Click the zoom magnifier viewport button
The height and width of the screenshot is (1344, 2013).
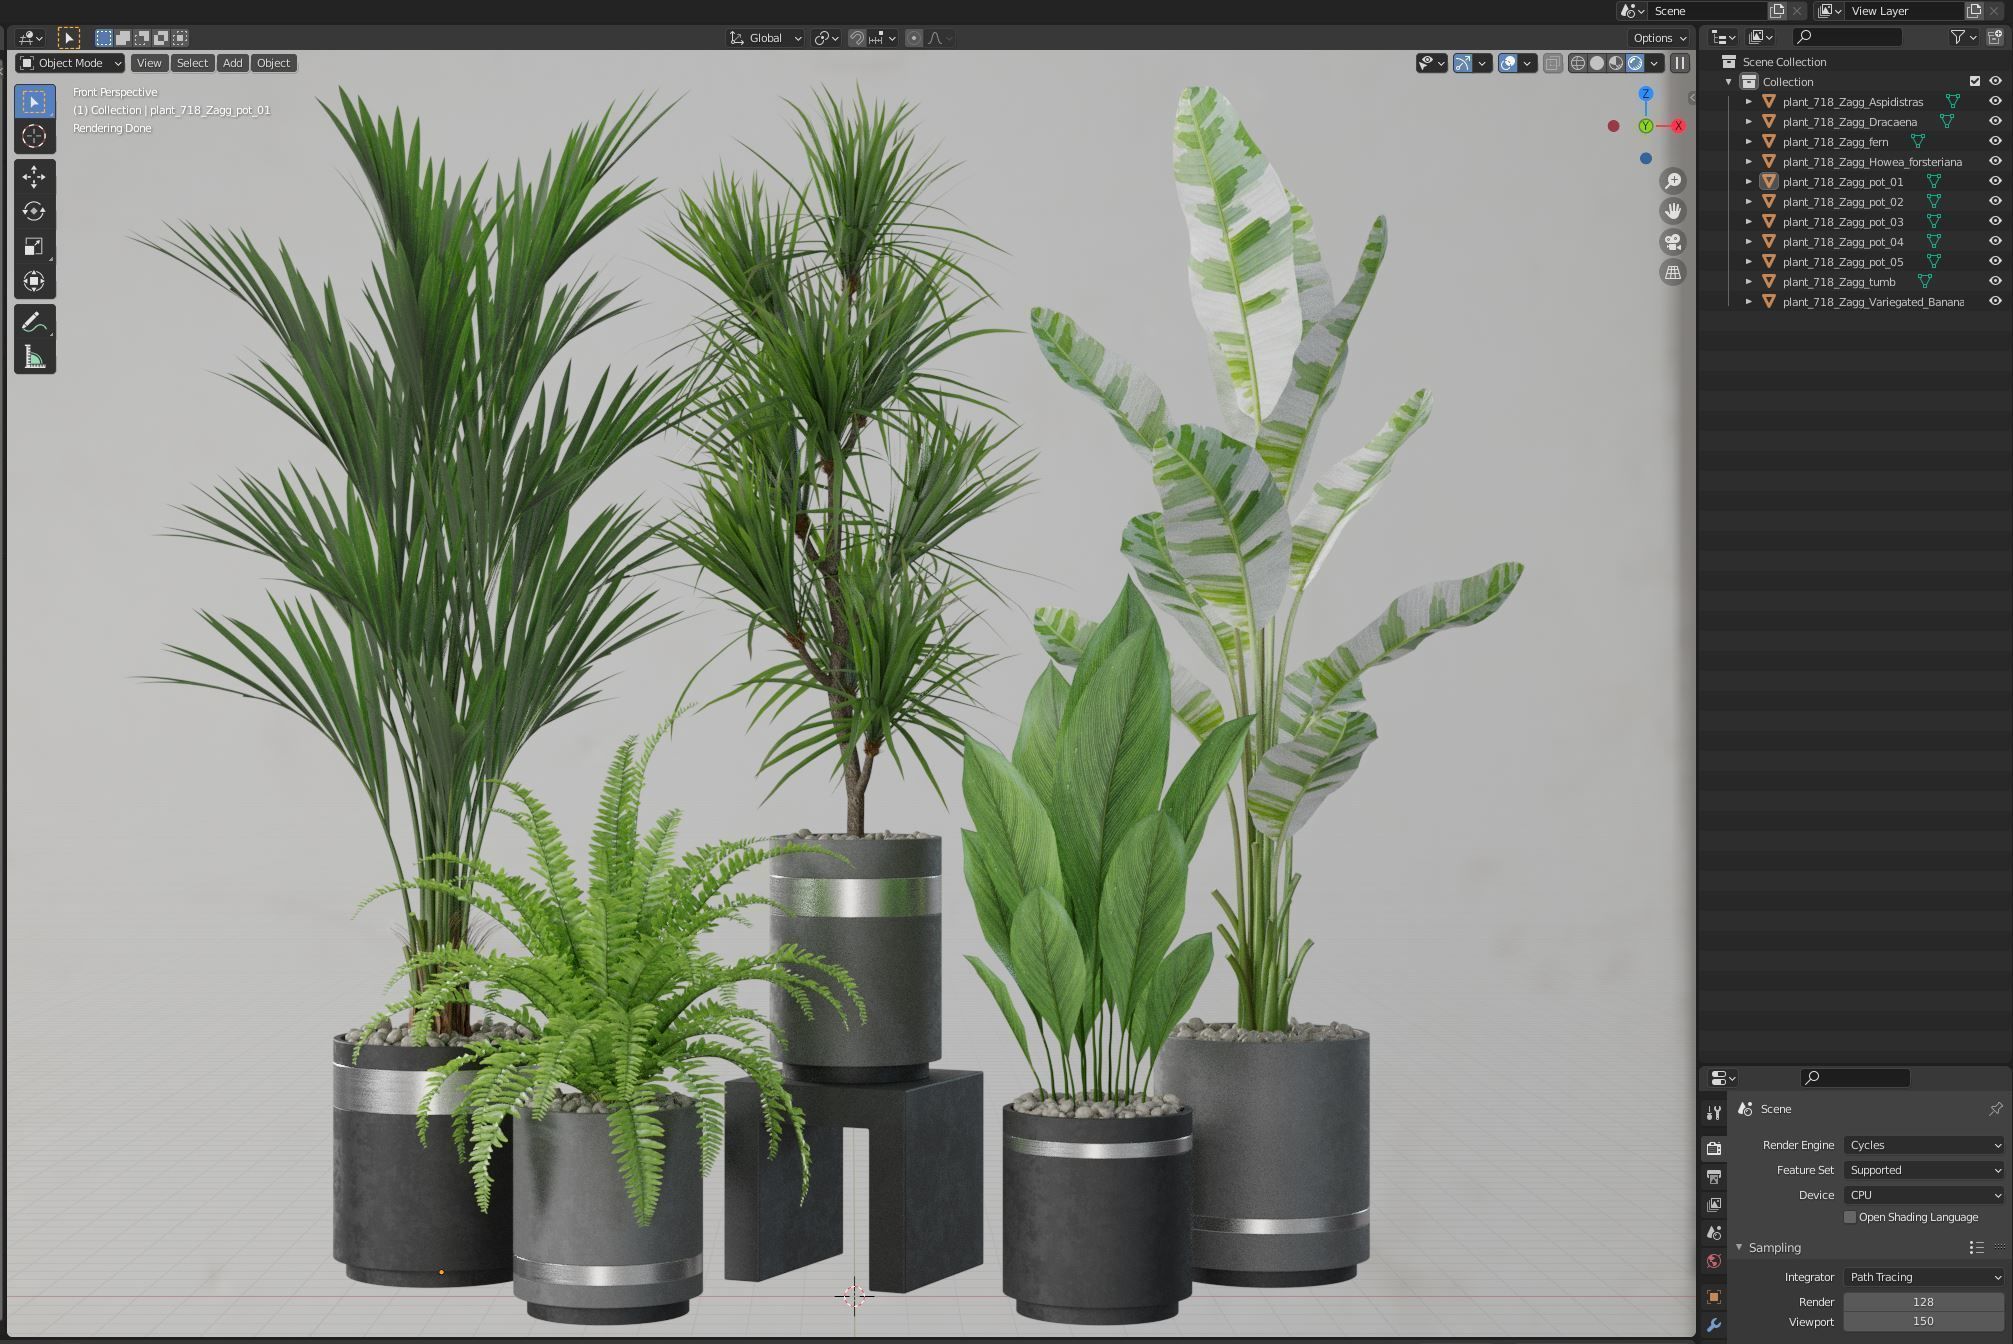[x=1672, y=181]
